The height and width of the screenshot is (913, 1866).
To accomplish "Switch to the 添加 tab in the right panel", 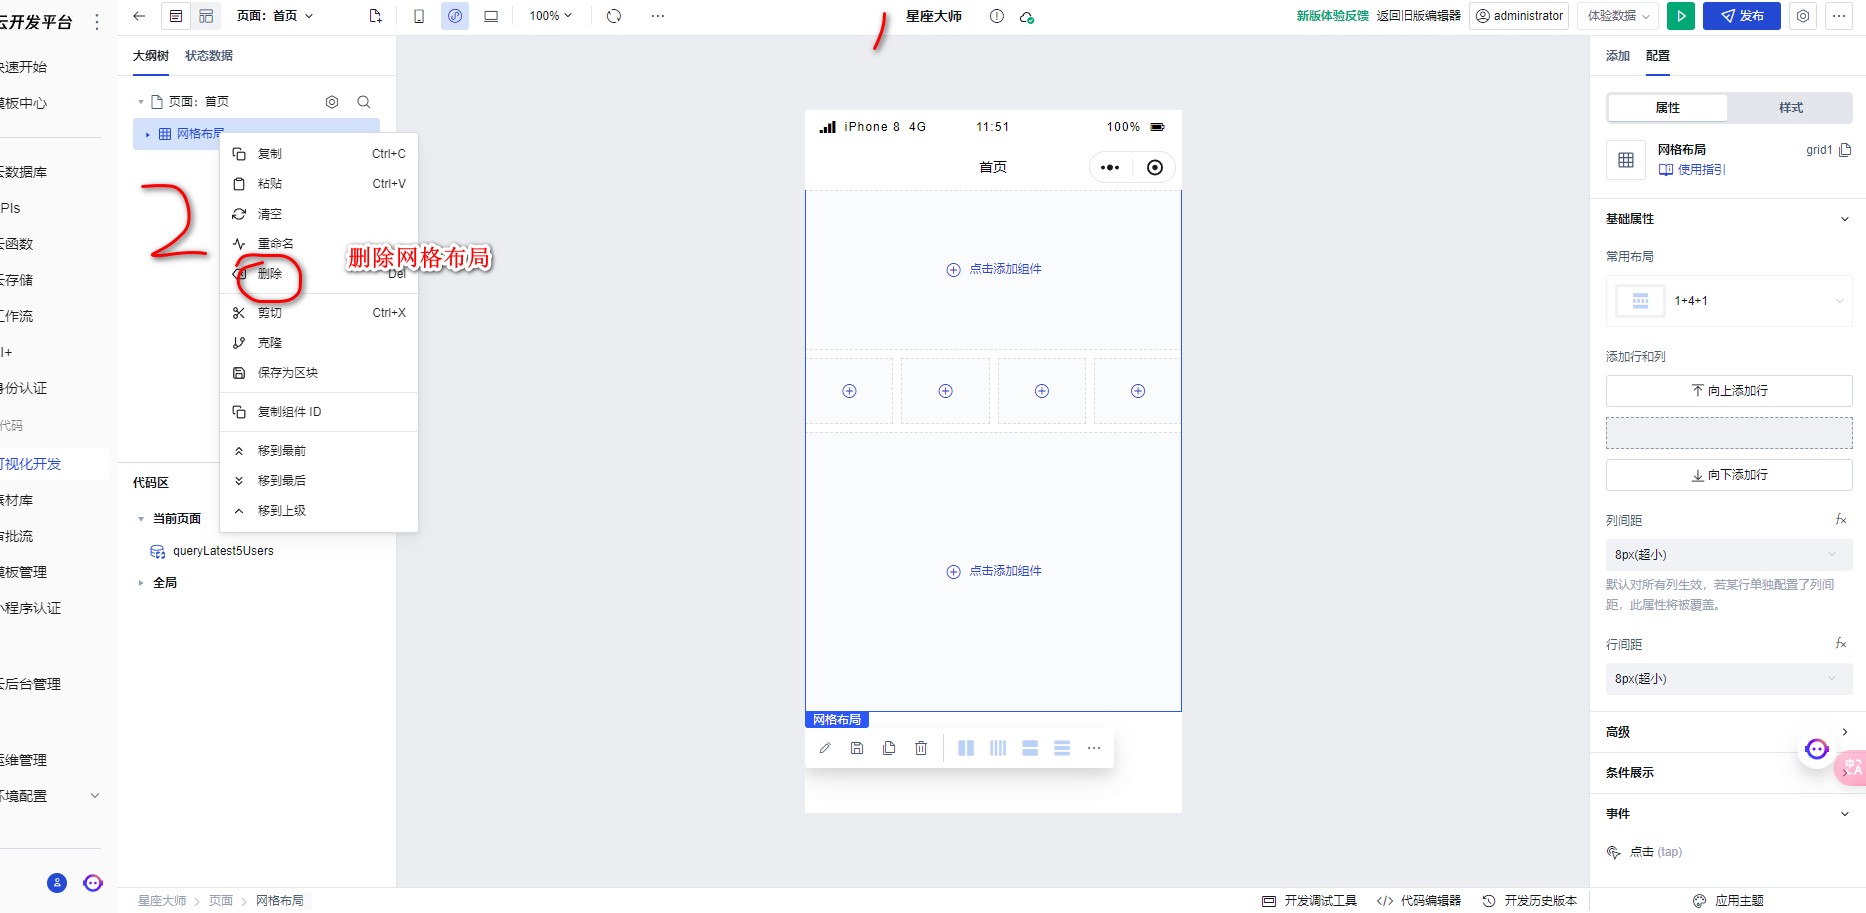I will point(1618,56).
